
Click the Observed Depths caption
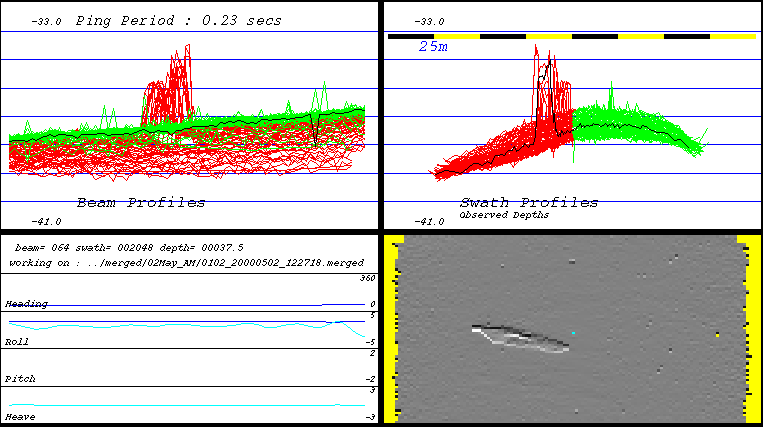504,215
